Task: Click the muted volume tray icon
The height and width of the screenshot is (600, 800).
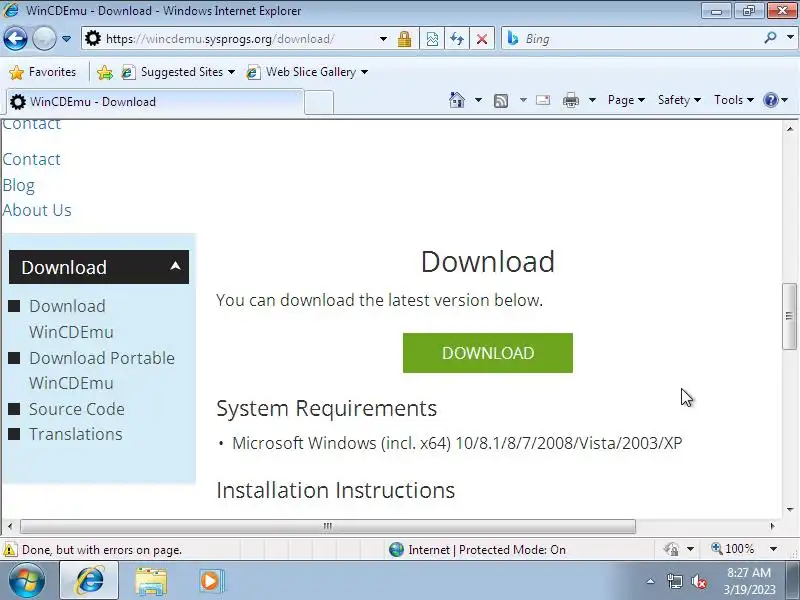Action: (x=698, y=581)
